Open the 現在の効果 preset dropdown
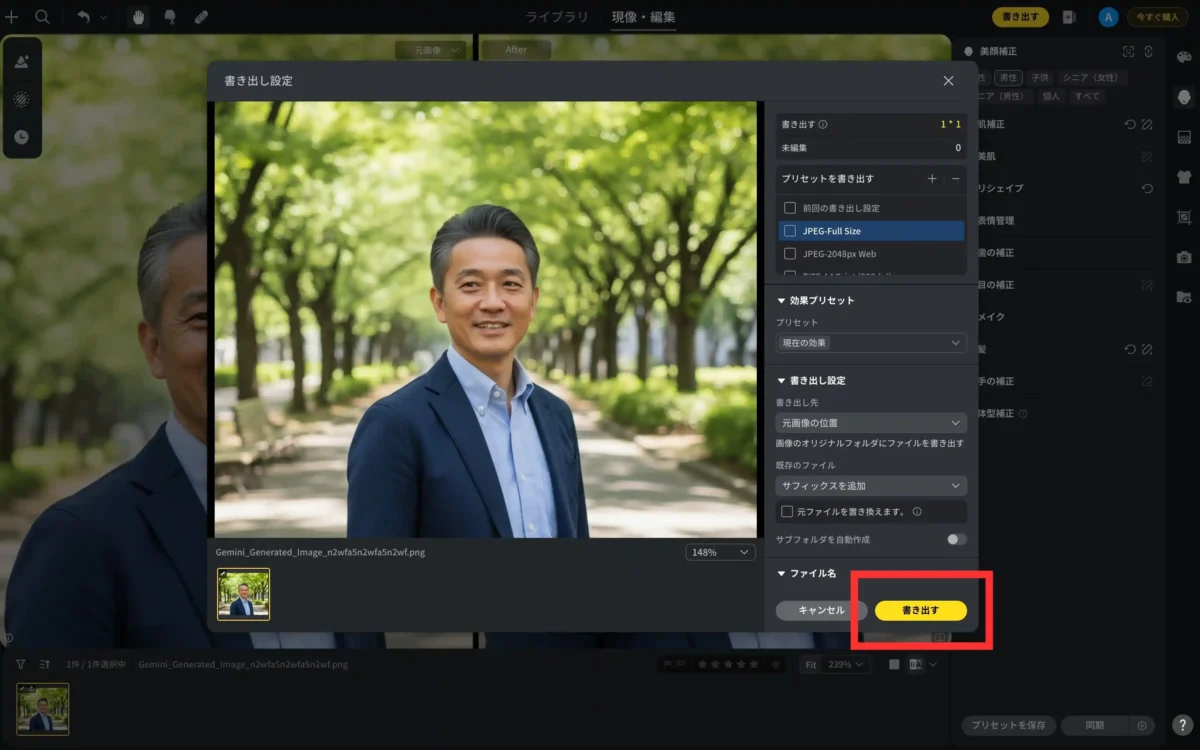1200x750 pixels. coord(871,343)
